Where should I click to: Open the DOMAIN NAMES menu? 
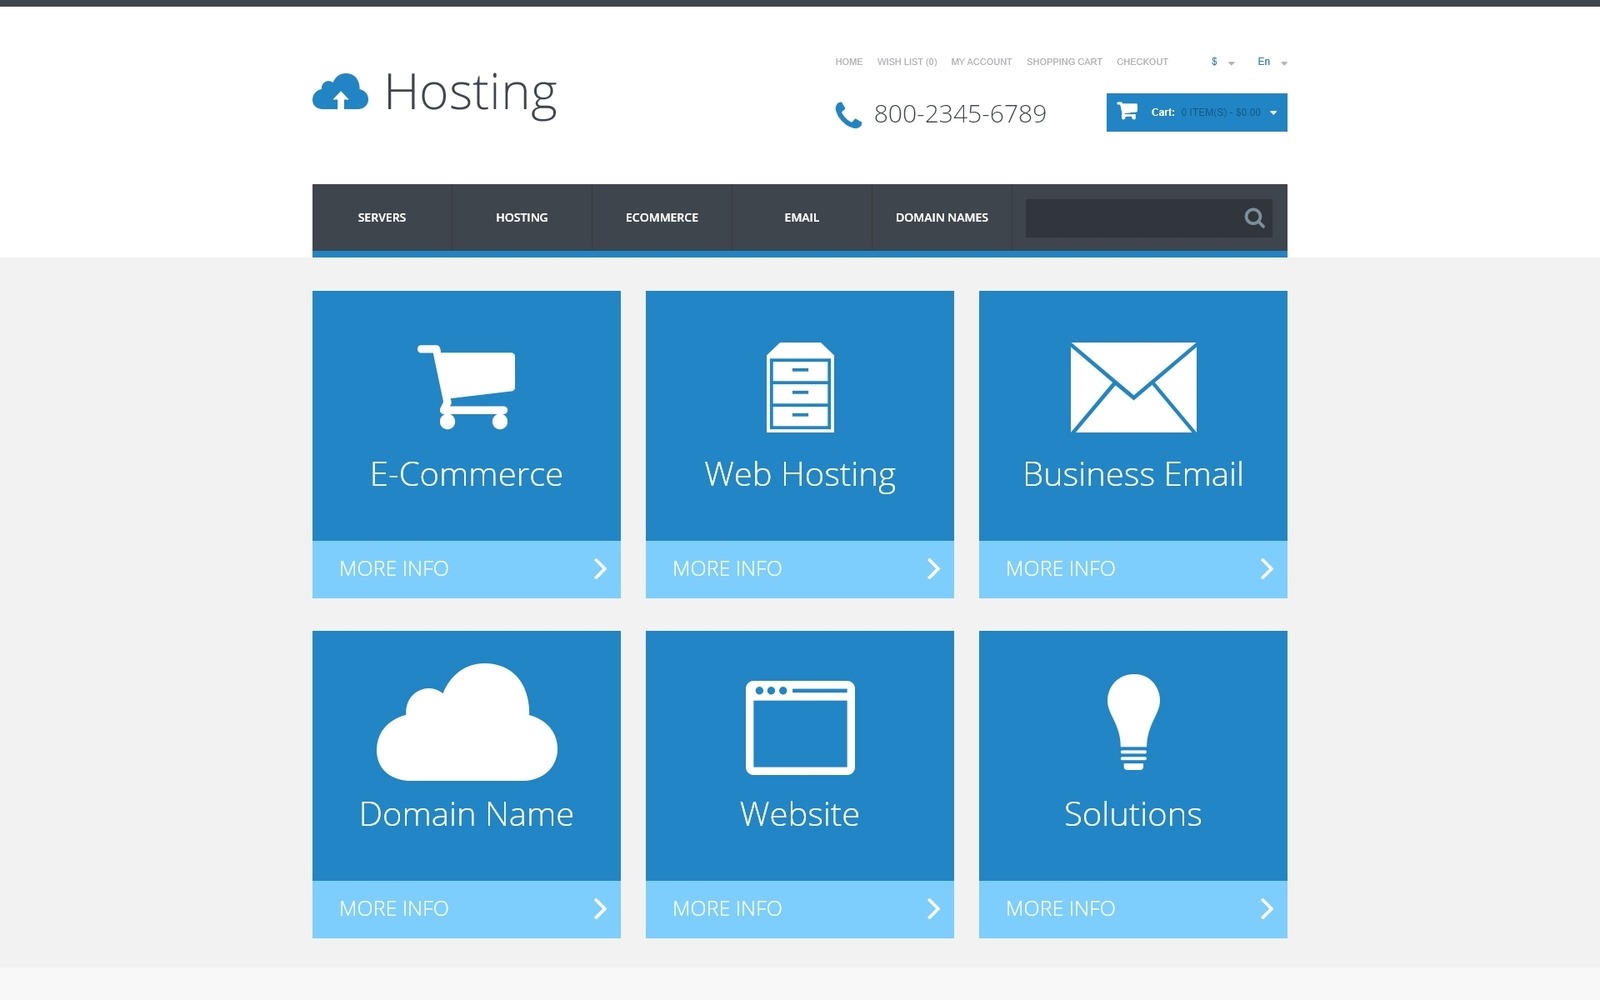pyautogui.click(x=941, y=217)
